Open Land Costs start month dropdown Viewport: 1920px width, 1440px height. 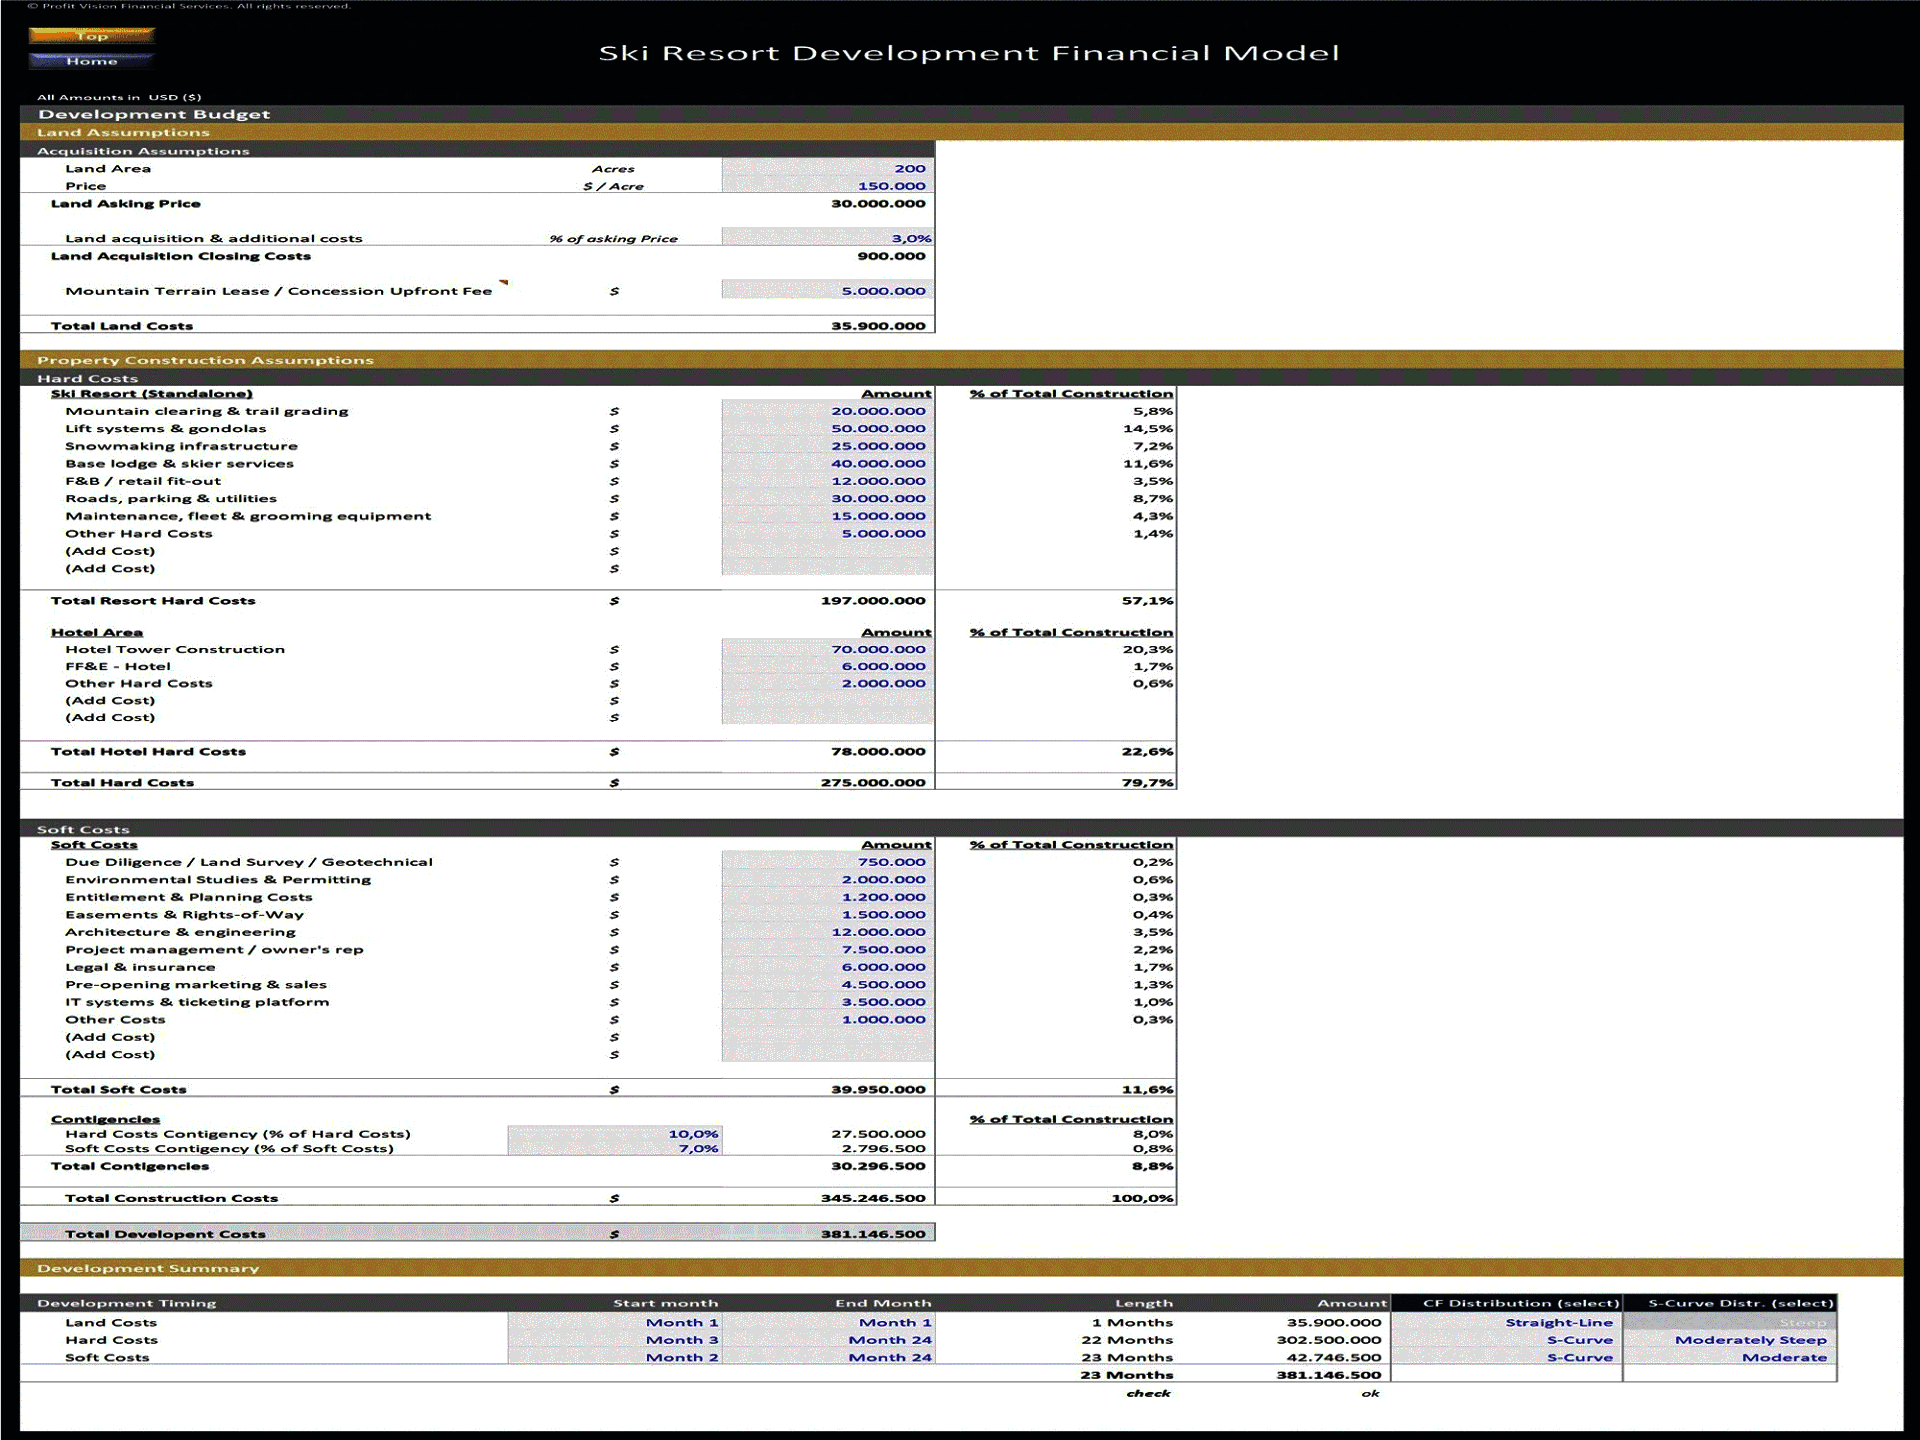[x=614, y=1322]
